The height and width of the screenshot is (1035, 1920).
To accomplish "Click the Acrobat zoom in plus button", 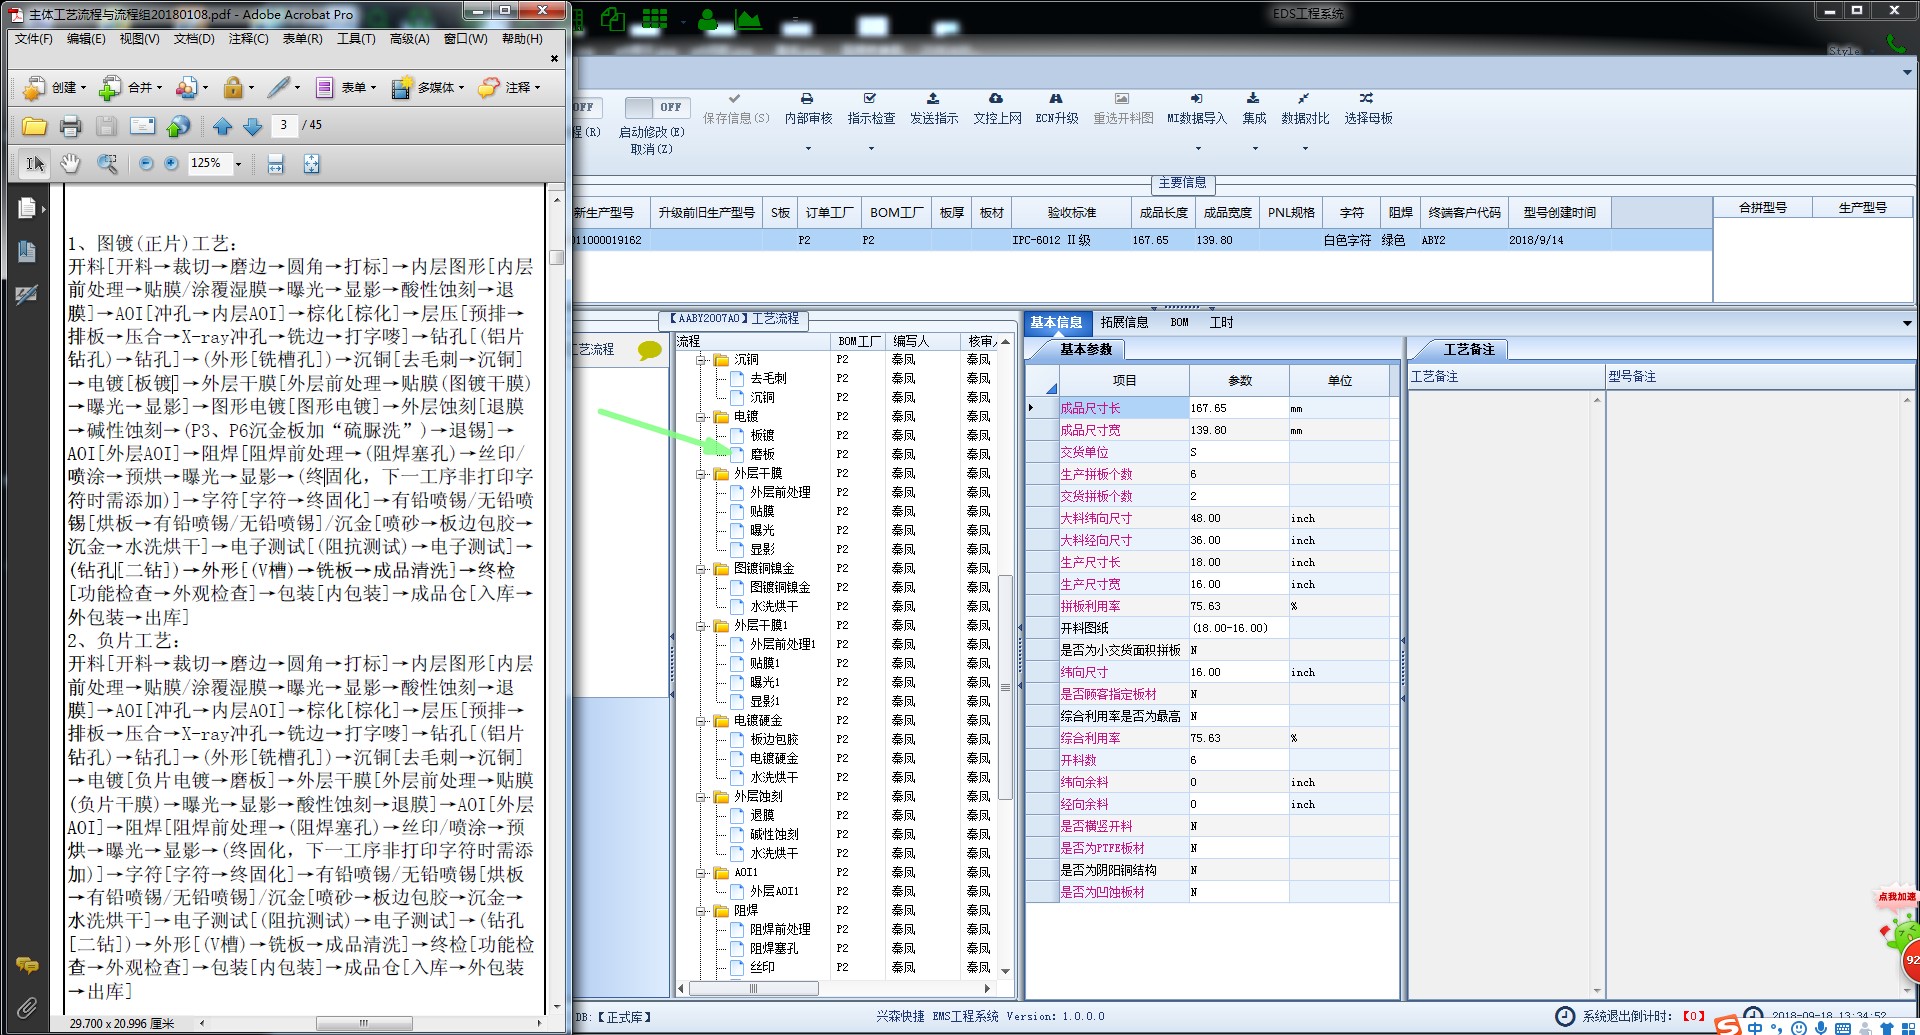I will tap(171, 164).
